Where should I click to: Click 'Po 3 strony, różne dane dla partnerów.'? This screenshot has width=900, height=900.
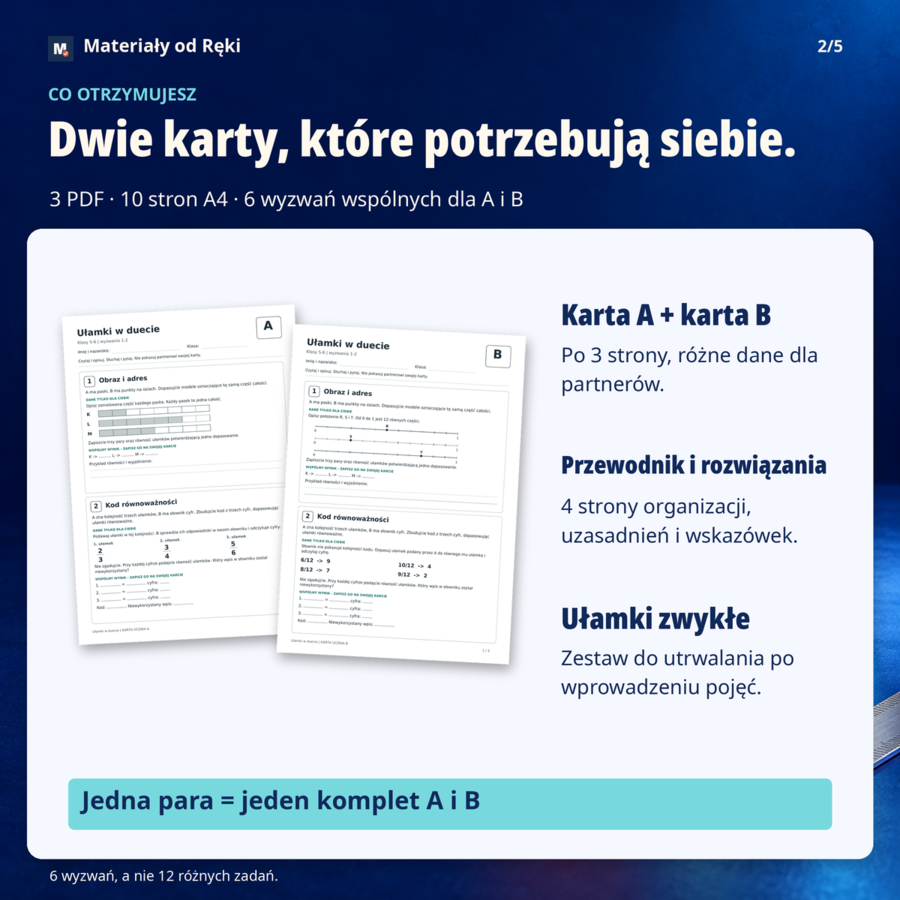coord(689,370)
